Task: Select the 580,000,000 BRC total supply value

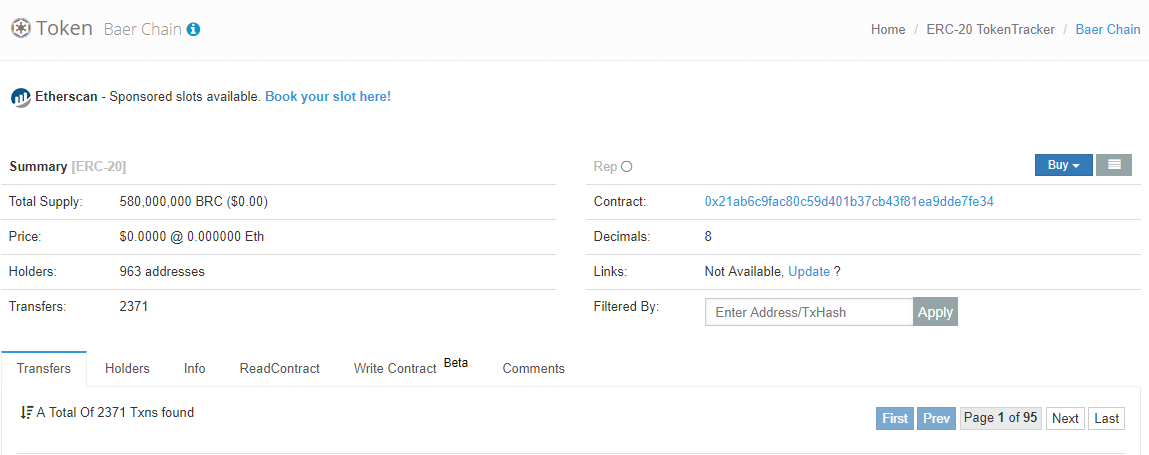Action: click(x=193, y=201)
